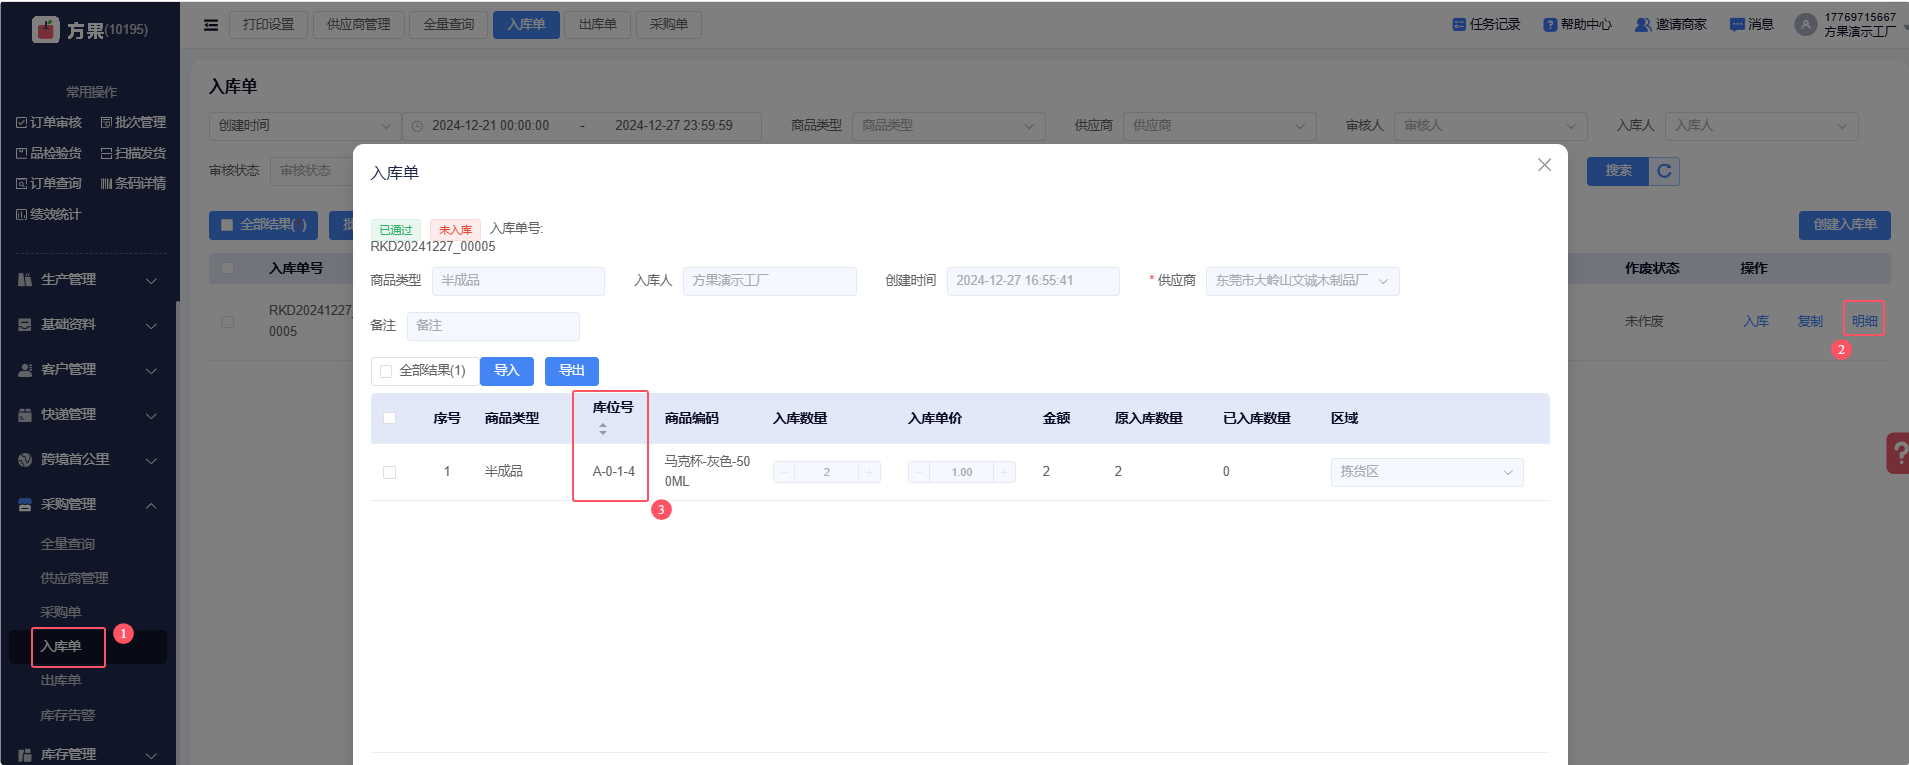The width and height of the screenshot is (1909, 765).
Task: Click the hamburger menu collapse icon
Action: (211, 25)
